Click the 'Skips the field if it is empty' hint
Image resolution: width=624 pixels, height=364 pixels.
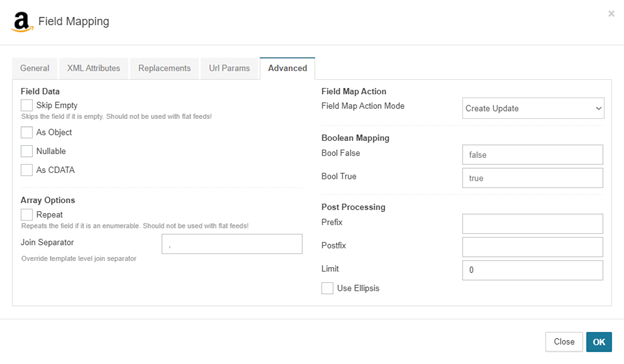click(117, 117)
